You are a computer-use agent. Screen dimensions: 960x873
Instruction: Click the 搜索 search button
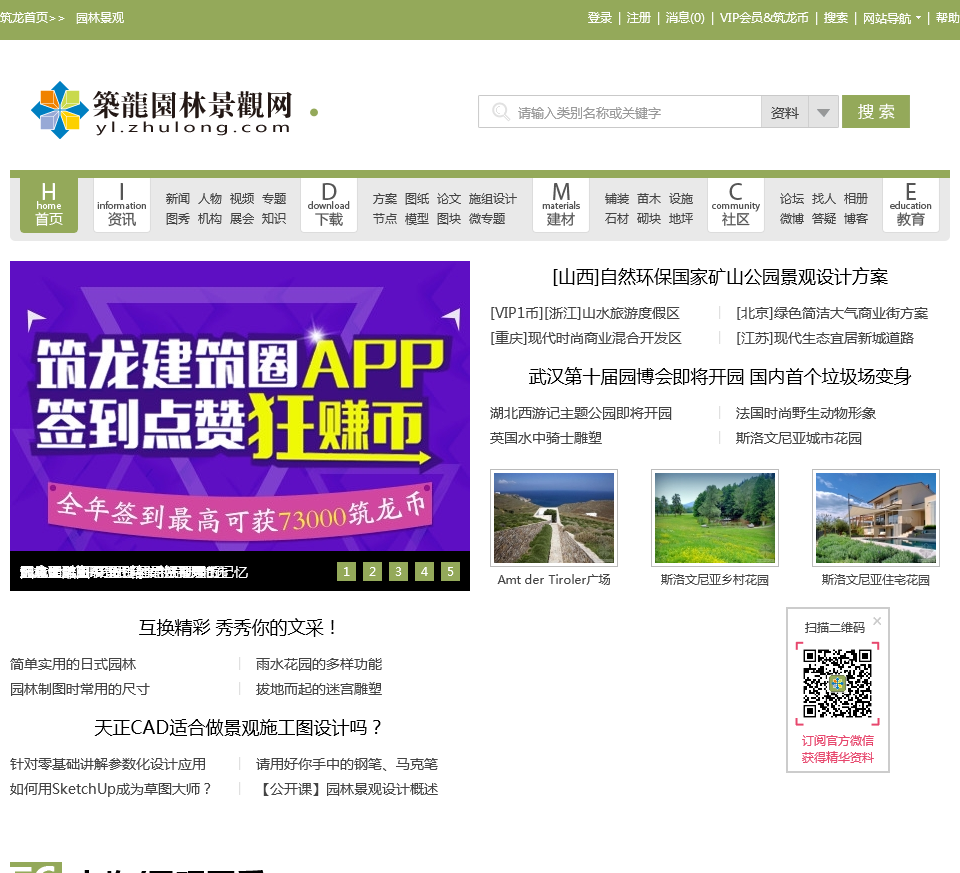point(876,111)
